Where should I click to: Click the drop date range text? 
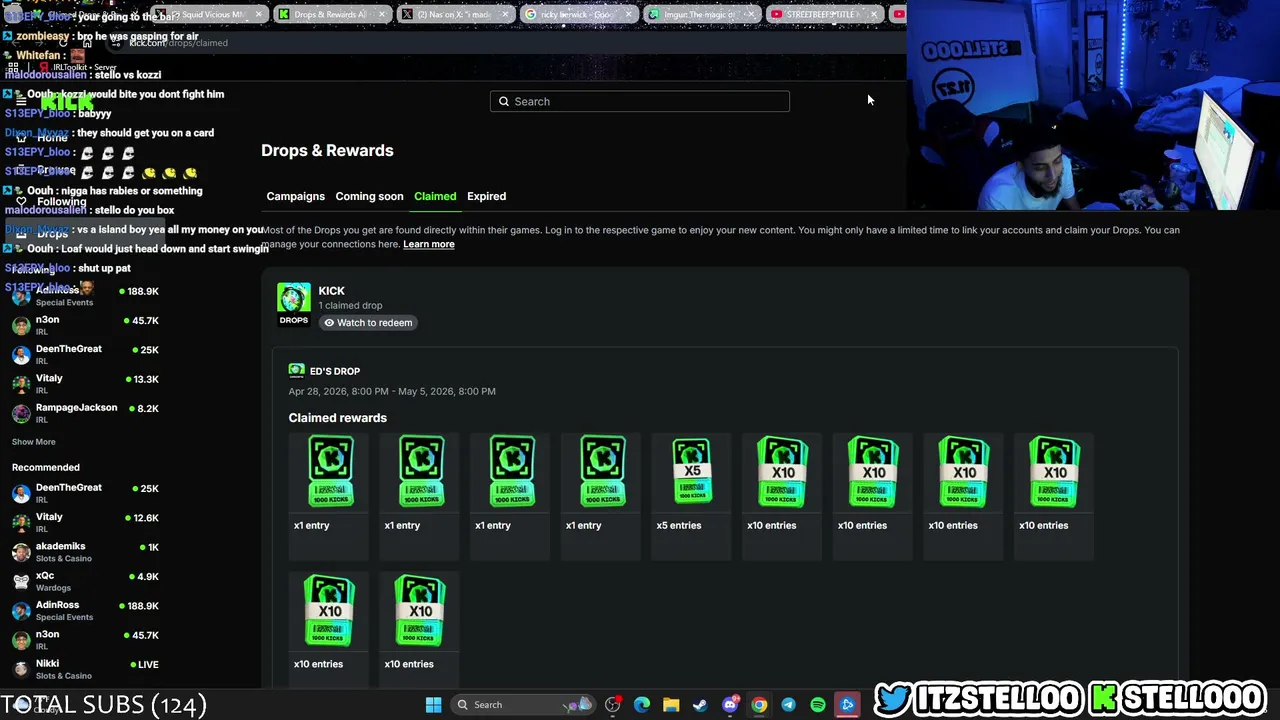click(392, 391)
